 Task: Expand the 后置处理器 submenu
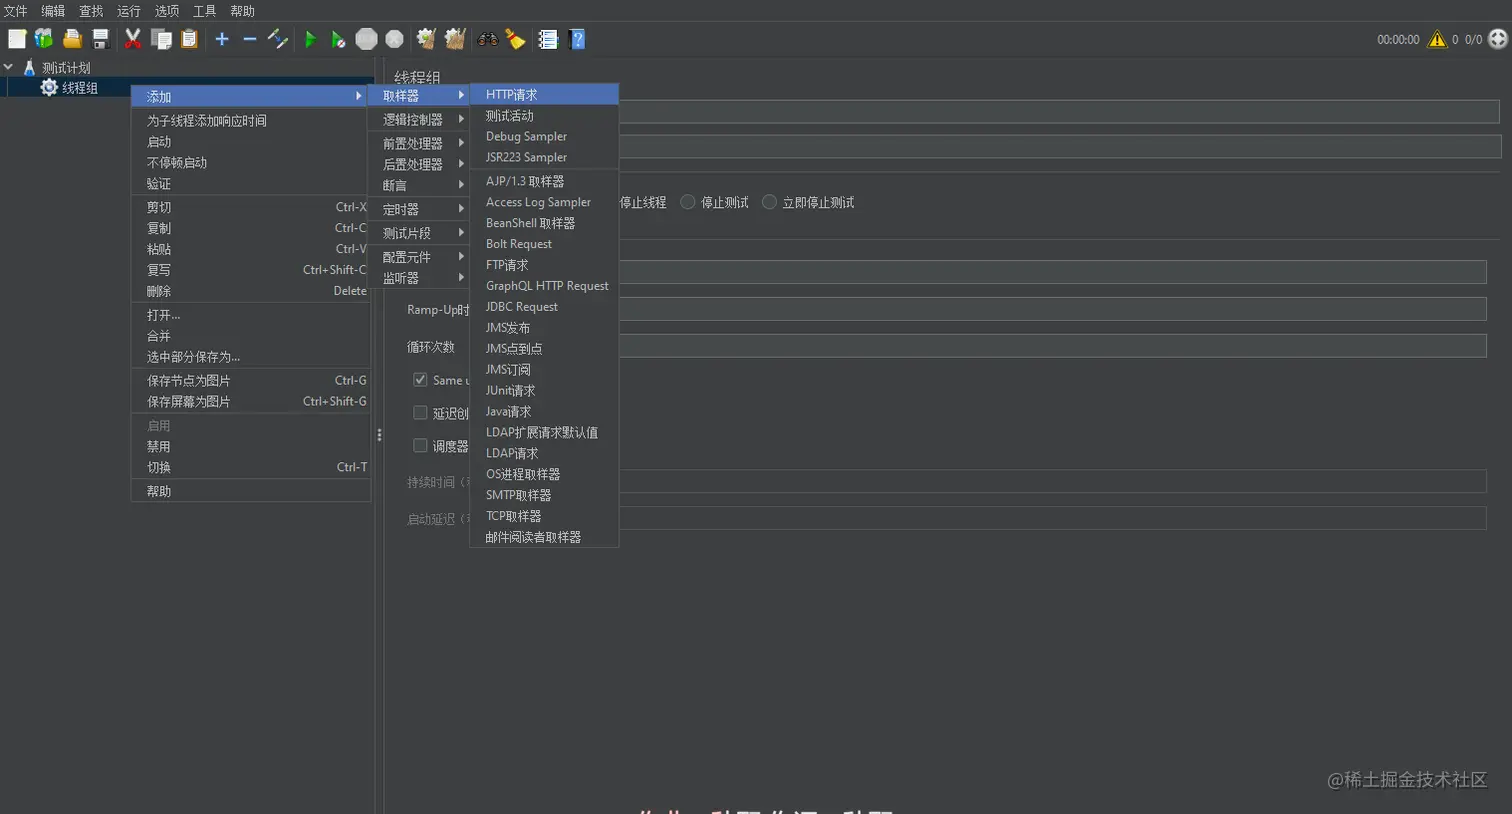click(419, 164)
